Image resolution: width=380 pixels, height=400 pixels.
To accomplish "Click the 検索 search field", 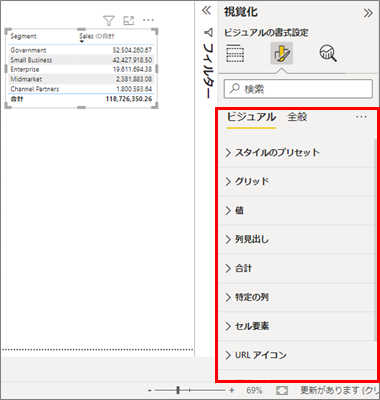I will coord(298,89).
